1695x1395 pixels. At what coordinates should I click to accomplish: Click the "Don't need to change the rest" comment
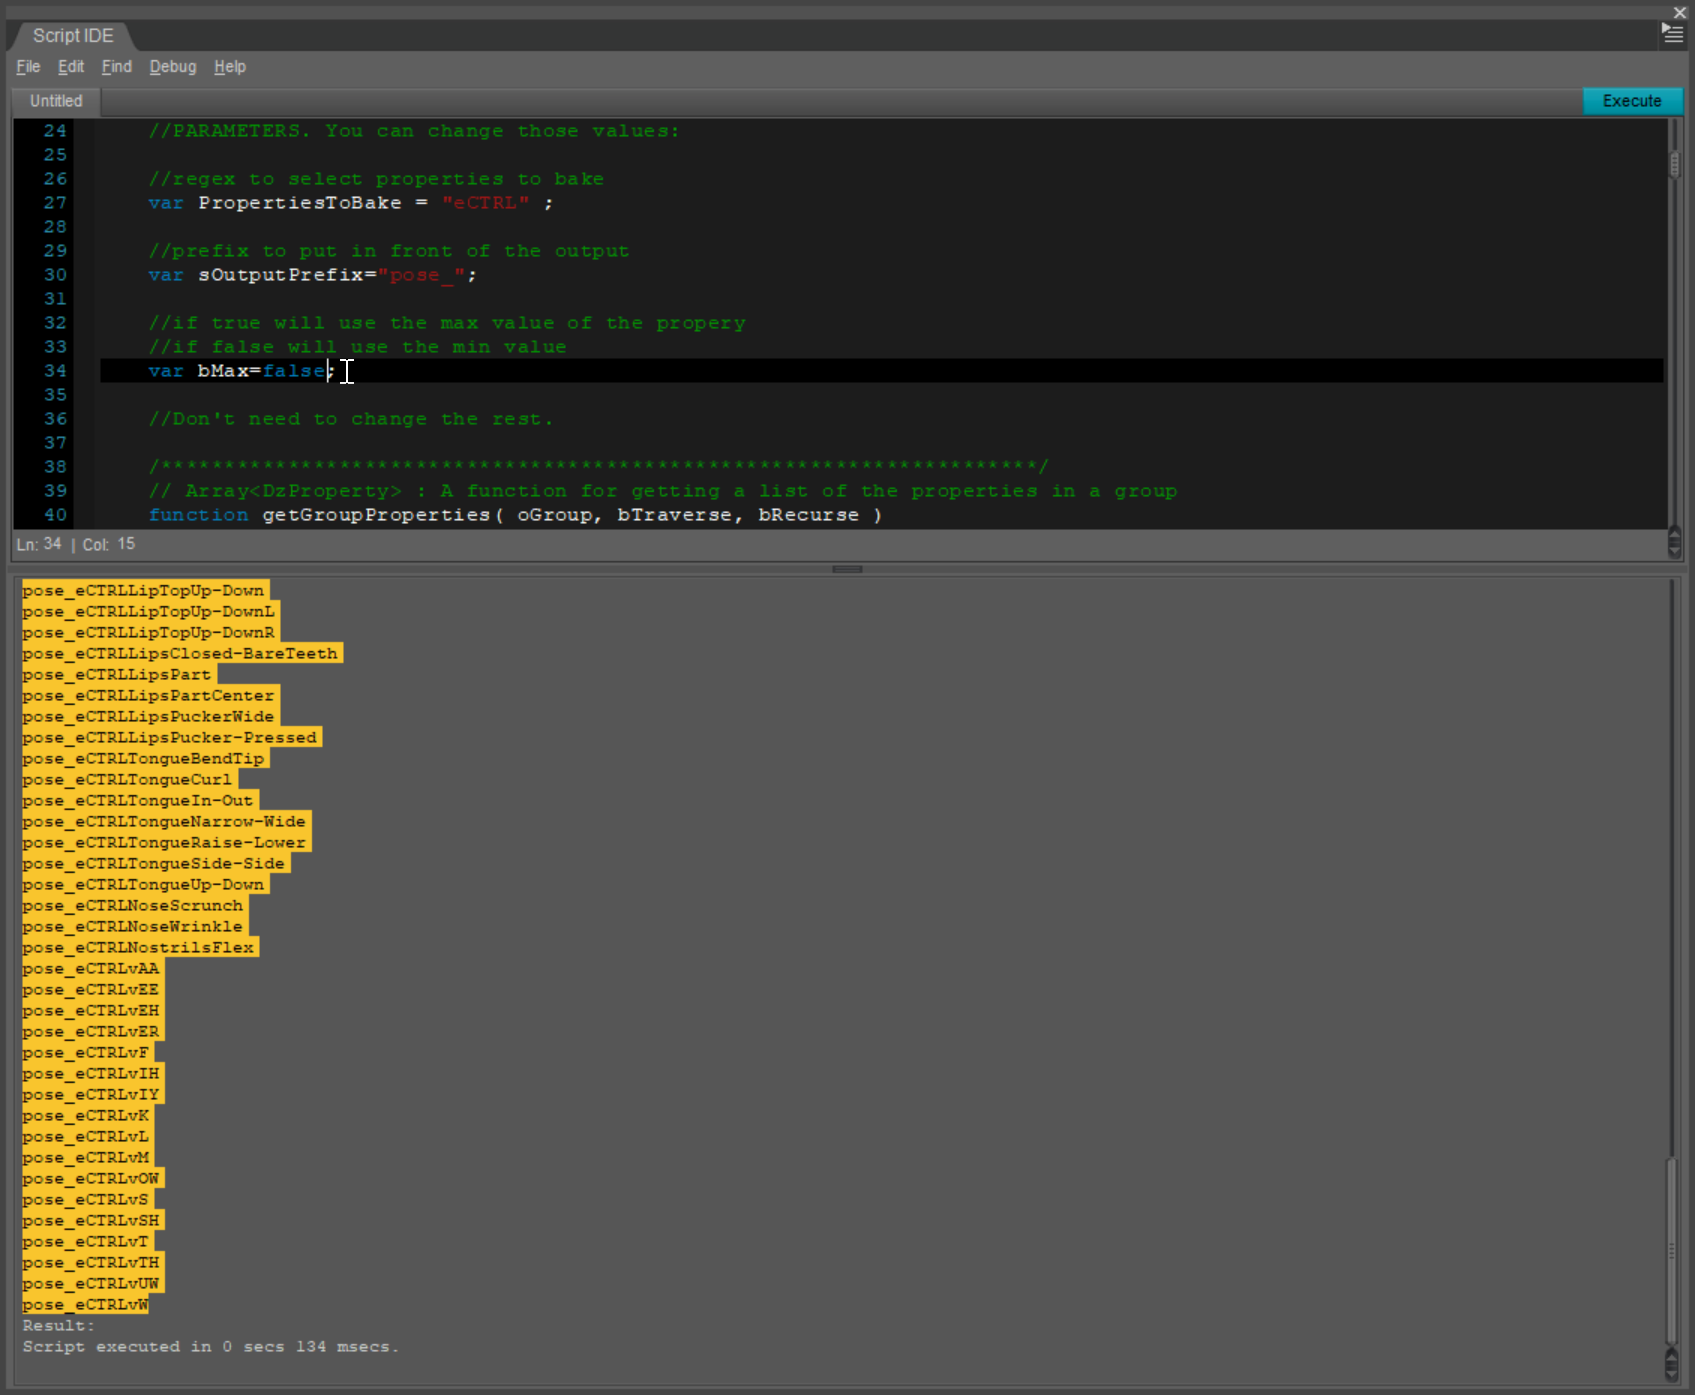[350, 419]
